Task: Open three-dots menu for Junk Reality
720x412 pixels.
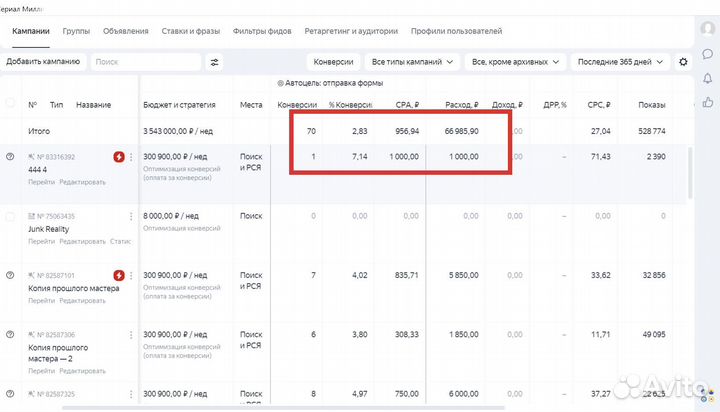Action: point(131,216)
